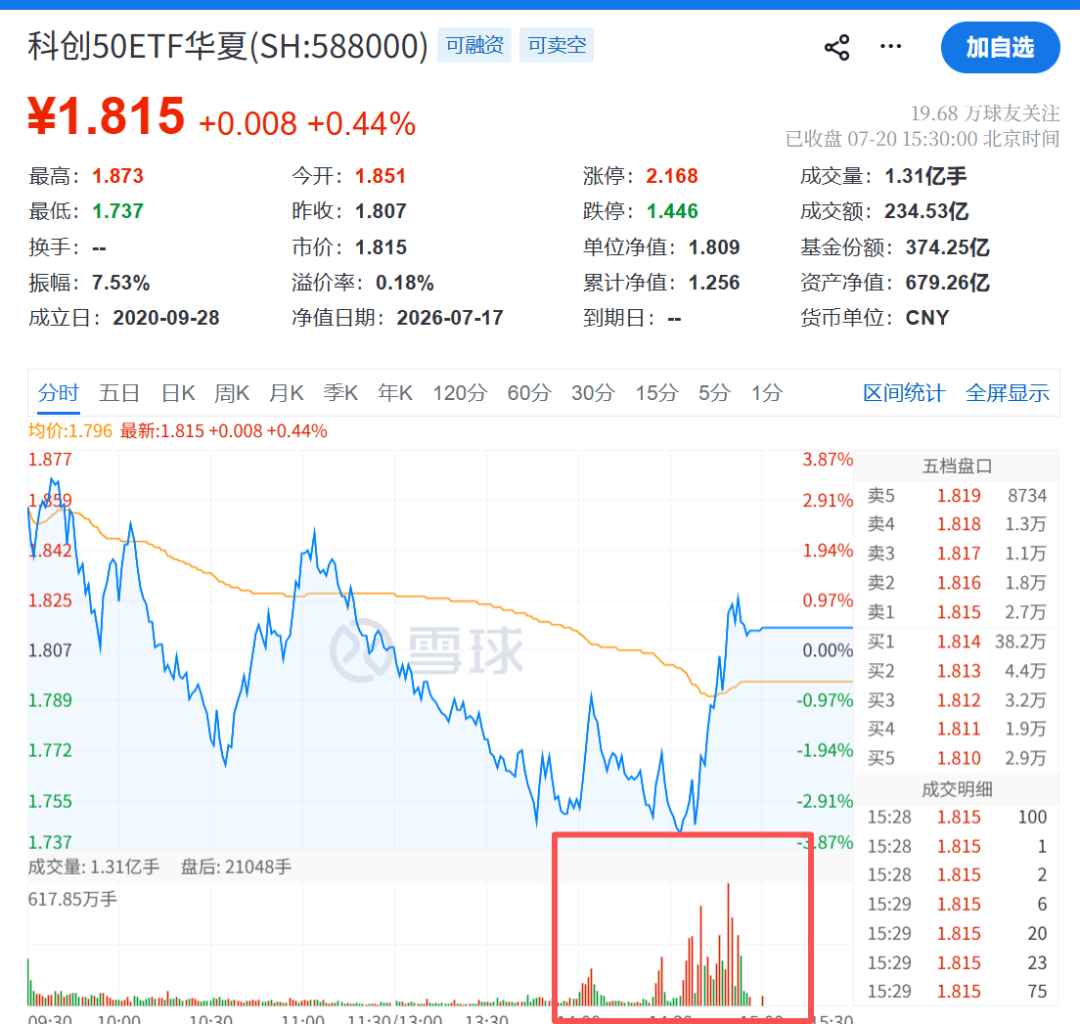The height and width of the screenshot is (1024, 1080).
Task: Click the 五档盘口 panel header
Action: (957, 466)
